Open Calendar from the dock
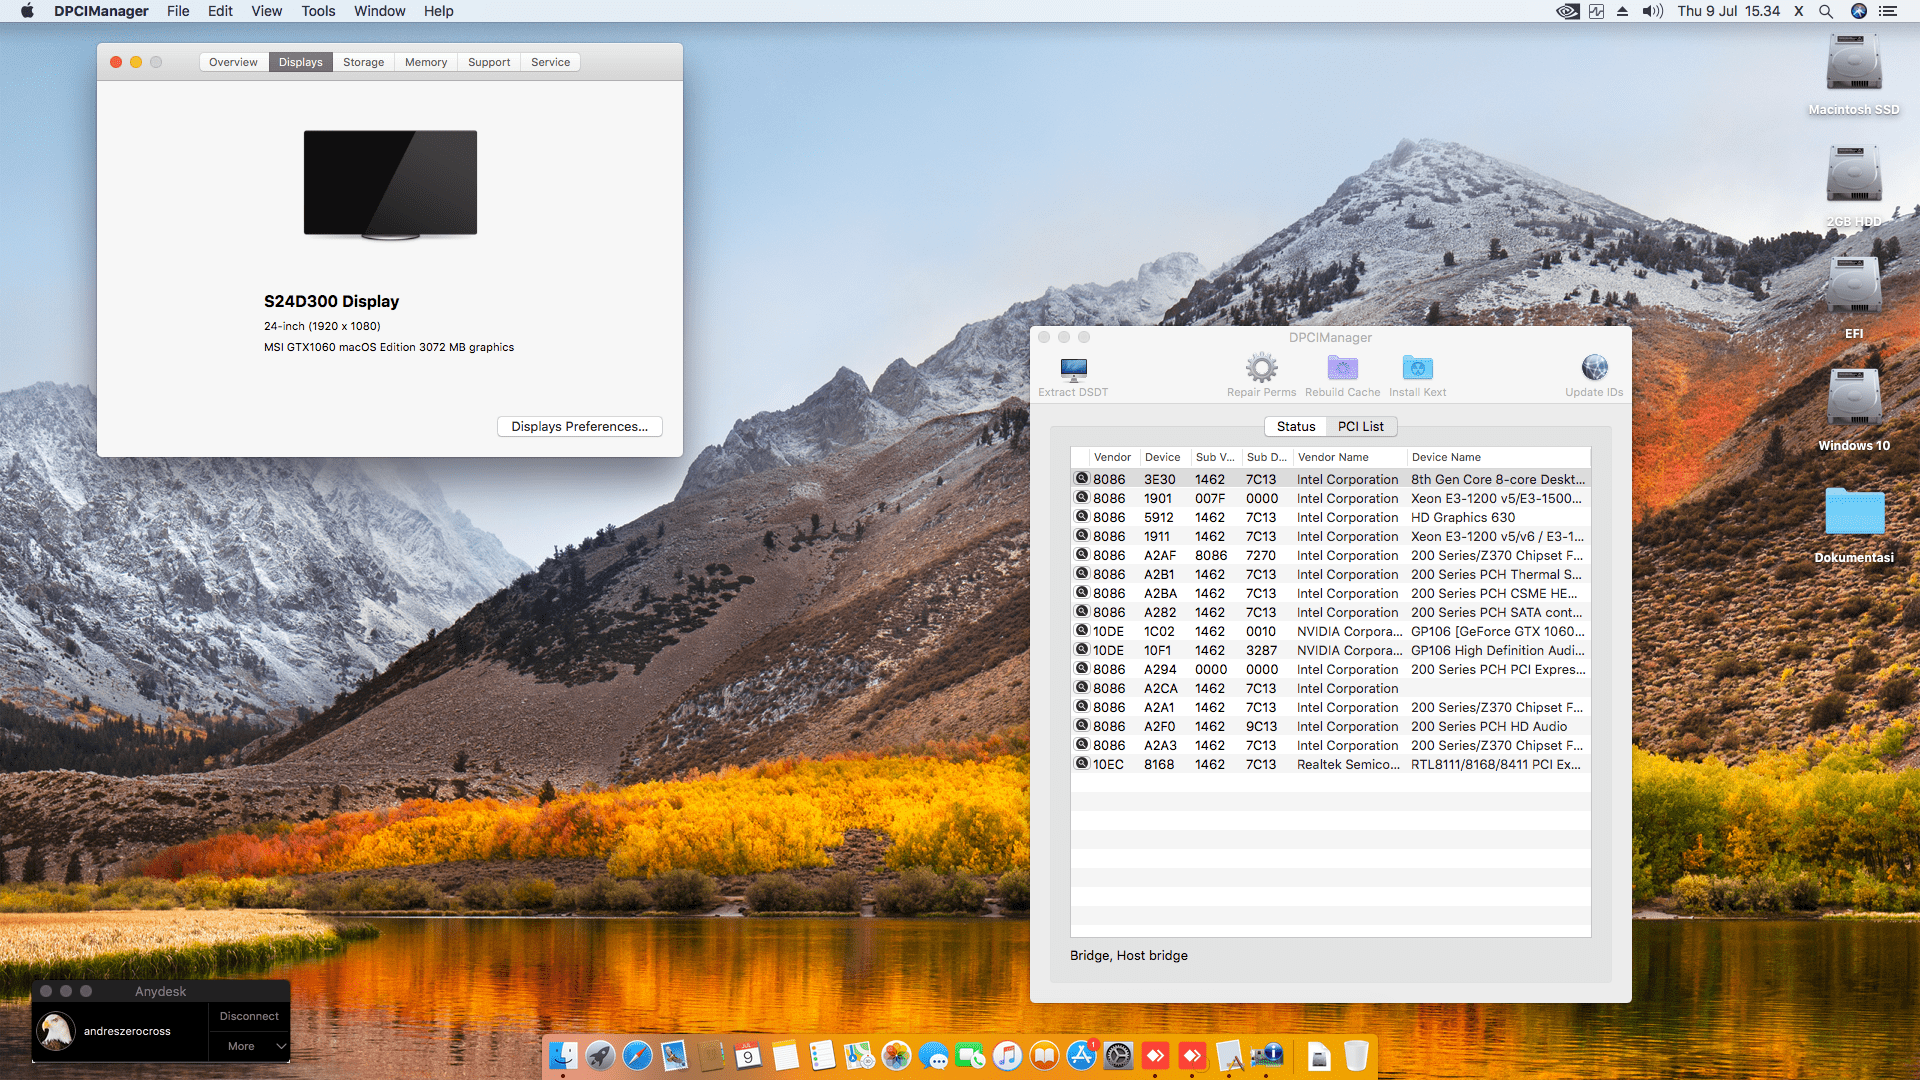The width and height of the screenshot is (1920, 1080). tap(748, 1055)
